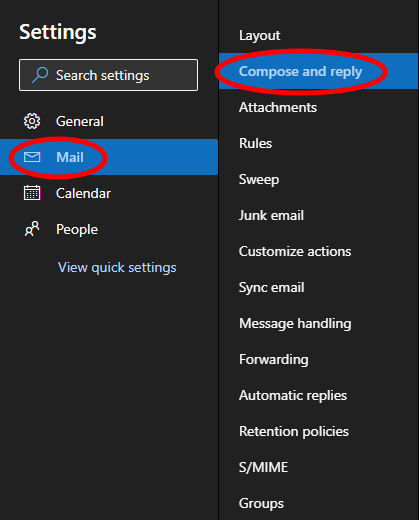This screenshot has height=520, width=419.
Task: Click the People contacts icon
Action: [32, 229]
